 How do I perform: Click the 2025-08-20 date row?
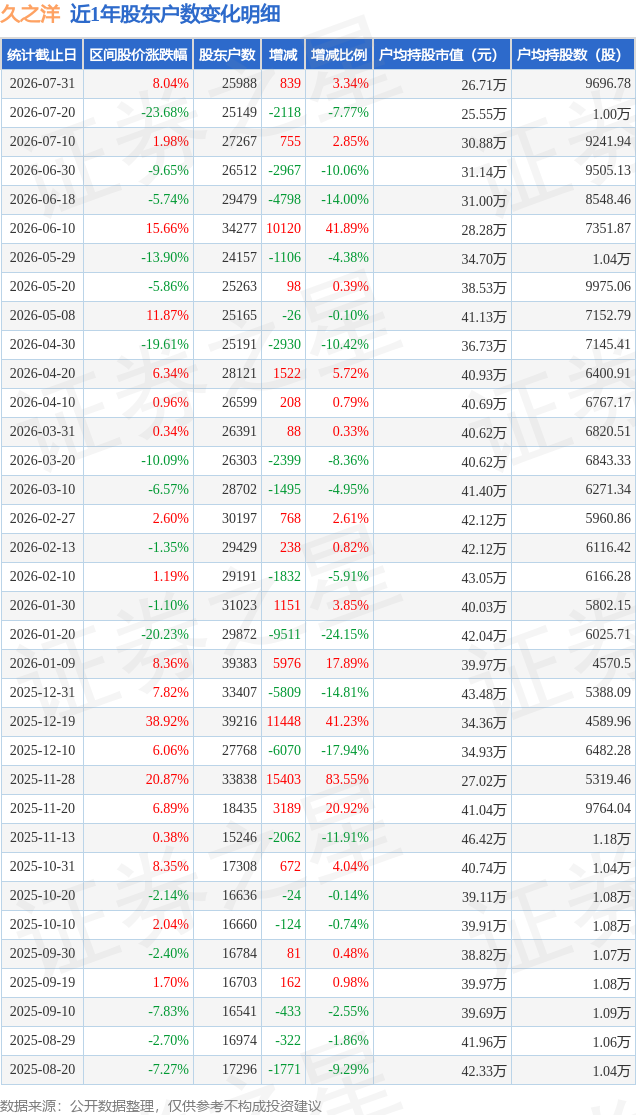[318, 1070]
